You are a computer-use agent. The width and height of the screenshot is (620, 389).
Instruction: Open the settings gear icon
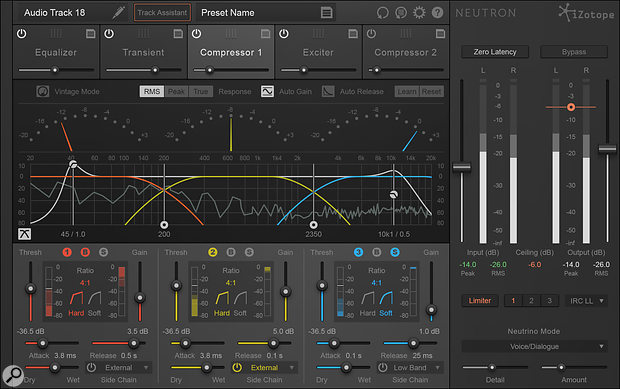[419, 13]
